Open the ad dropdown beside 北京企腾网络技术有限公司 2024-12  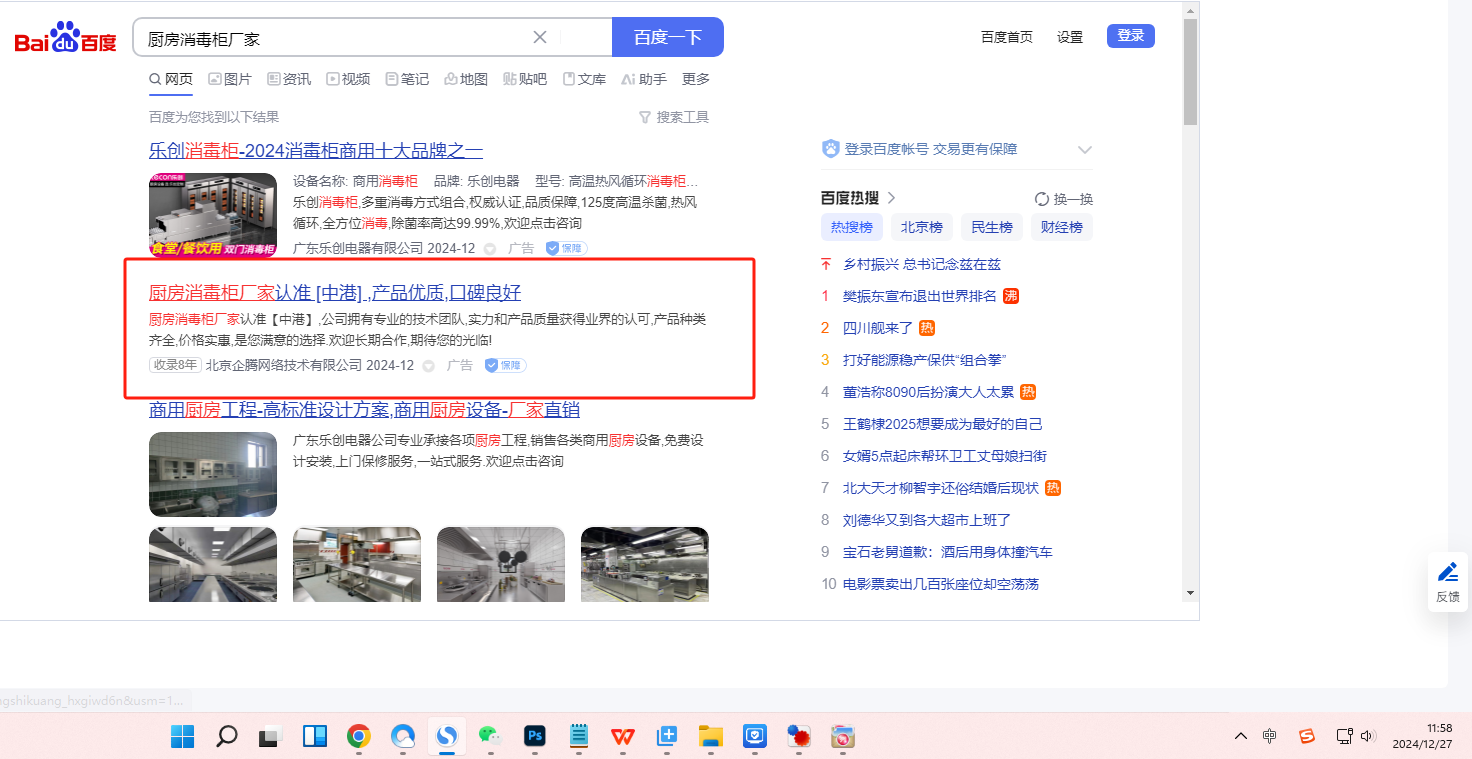[429, 366]
